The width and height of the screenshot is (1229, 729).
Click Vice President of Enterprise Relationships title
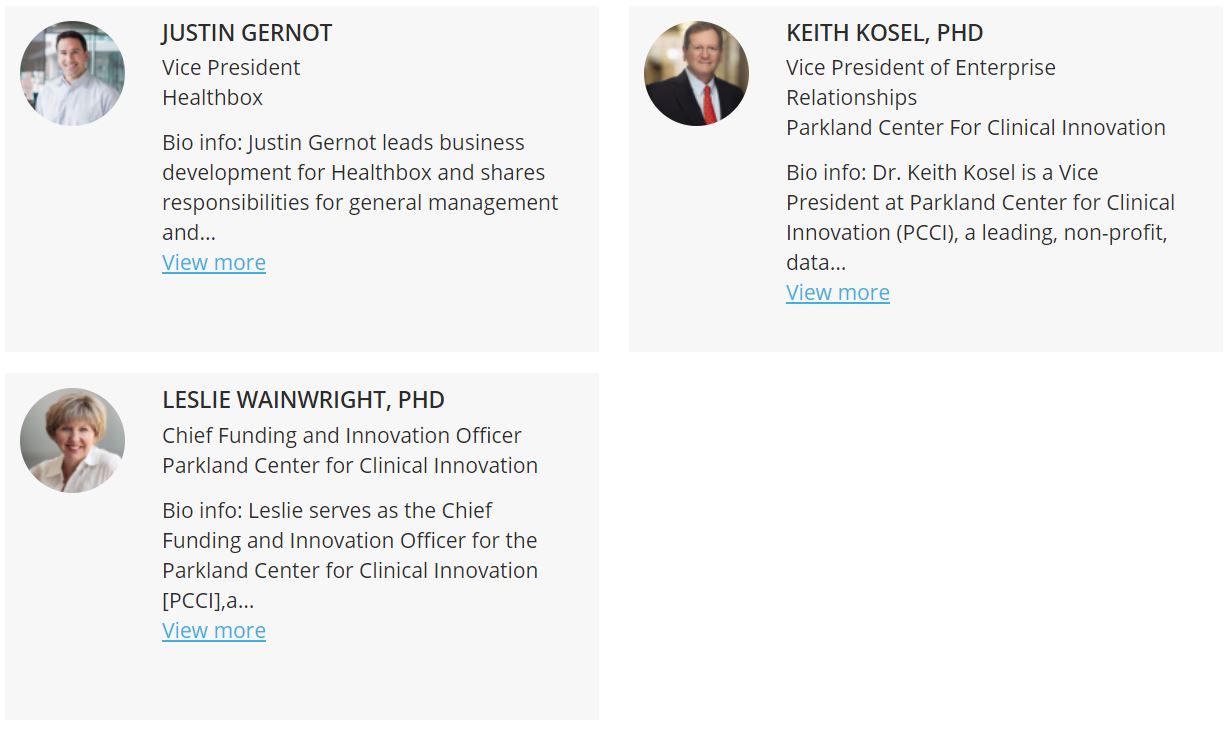tap(921, 82)
